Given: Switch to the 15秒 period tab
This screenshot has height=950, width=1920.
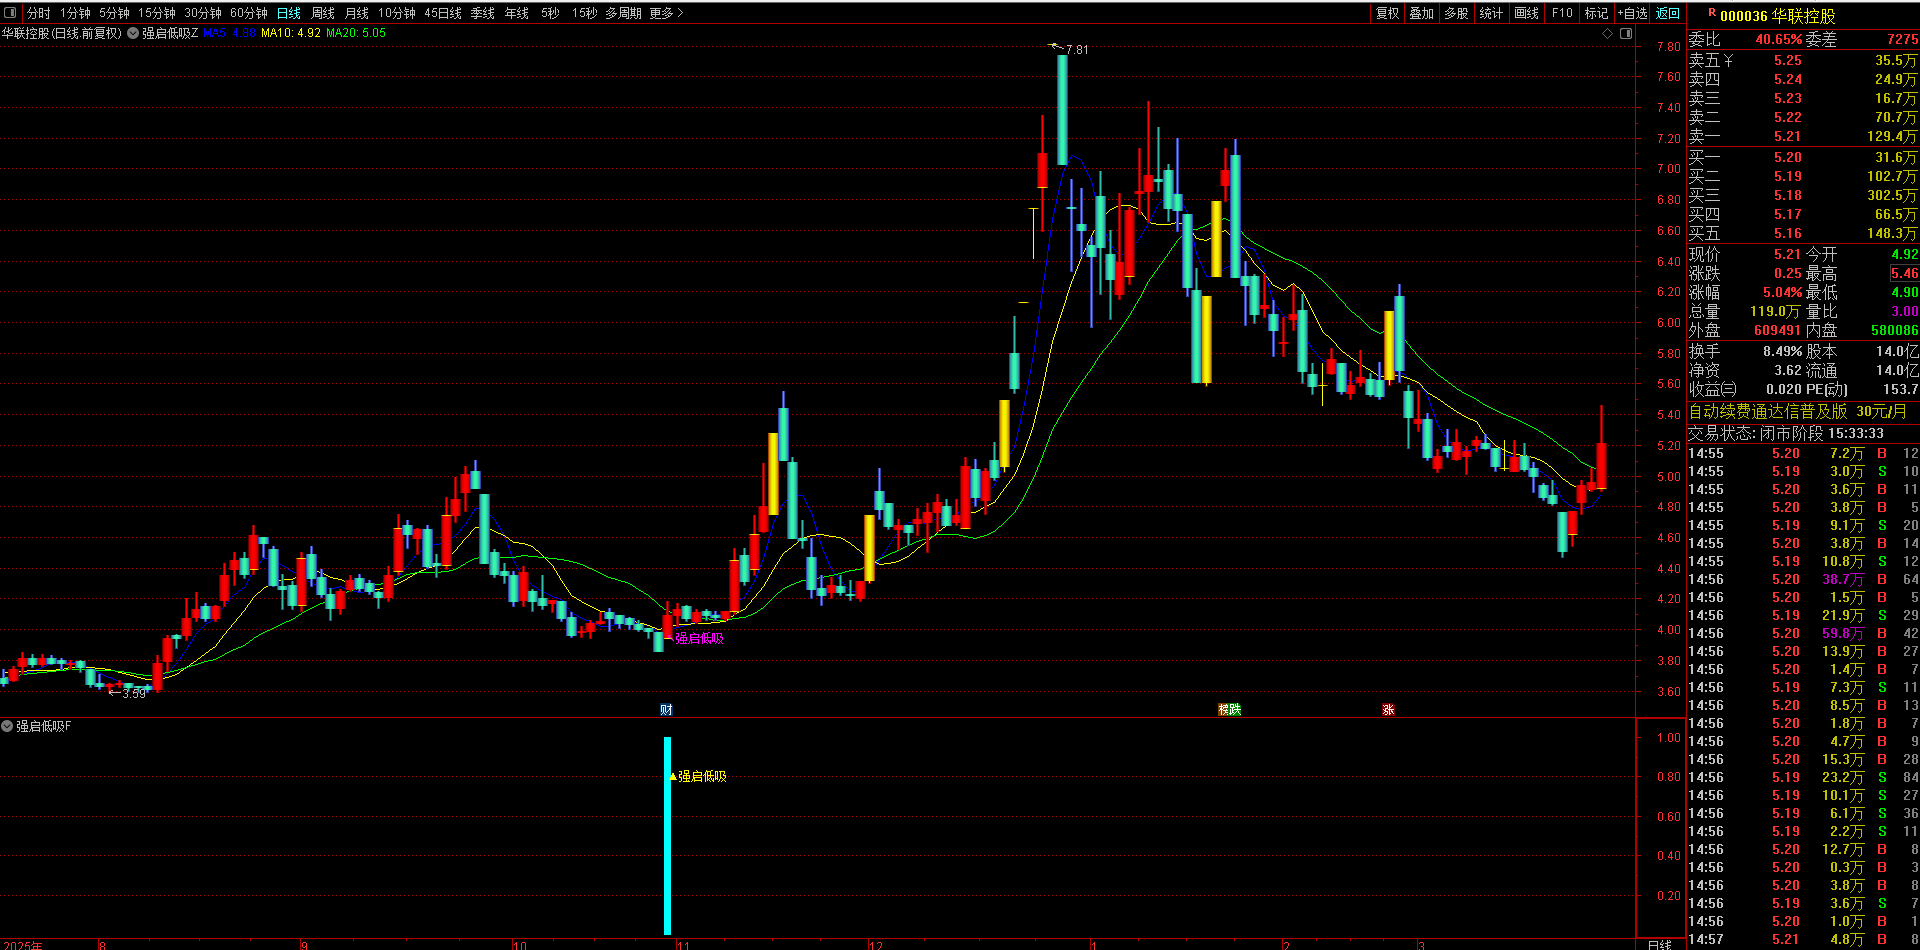Looking at the screenshot, I should 584,13.
